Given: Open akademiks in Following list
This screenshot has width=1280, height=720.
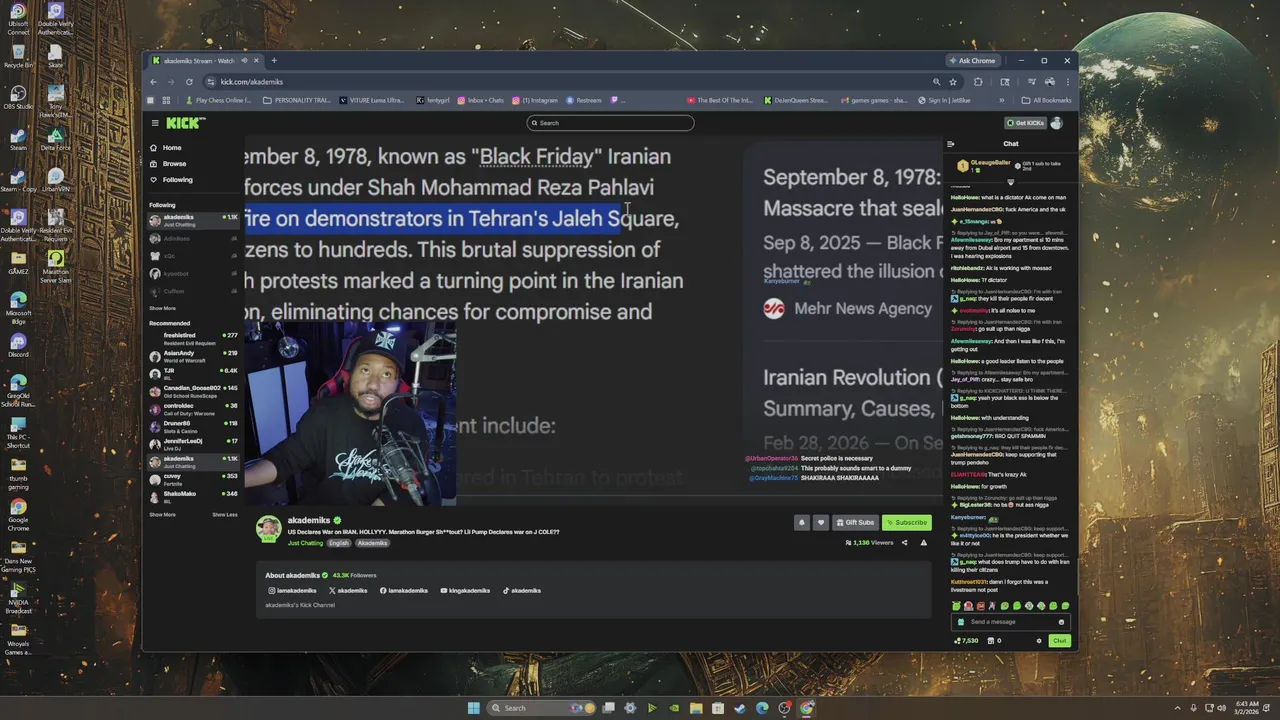Looking at the screenshot, I should point(193,220).
